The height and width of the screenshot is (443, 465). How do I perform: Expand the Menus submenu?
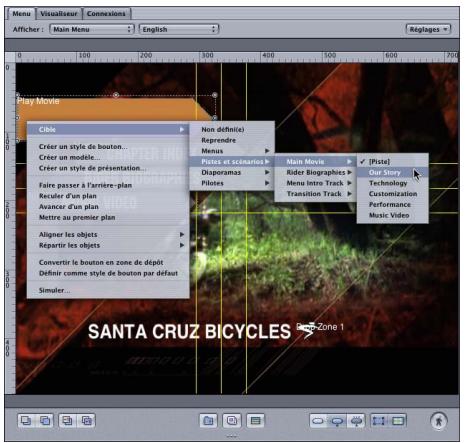[232, 151]
